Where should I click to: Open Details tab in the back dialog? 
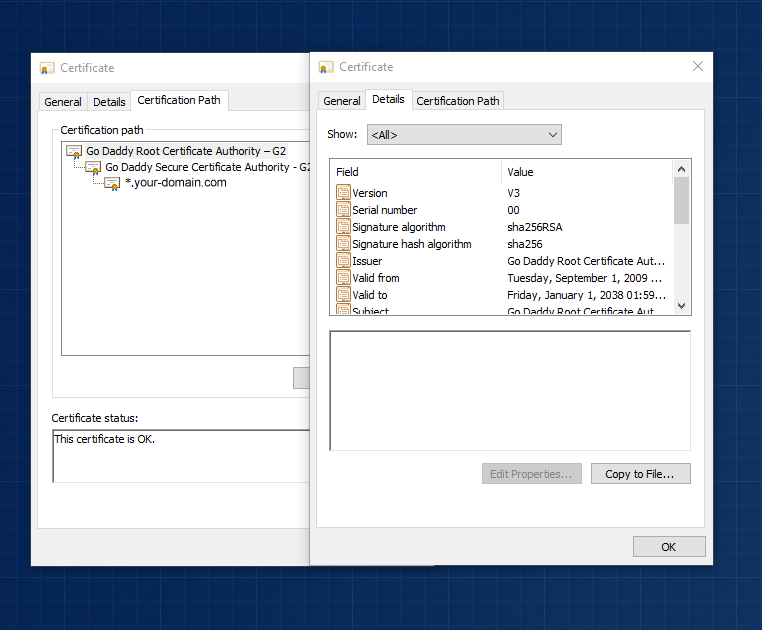109,102
